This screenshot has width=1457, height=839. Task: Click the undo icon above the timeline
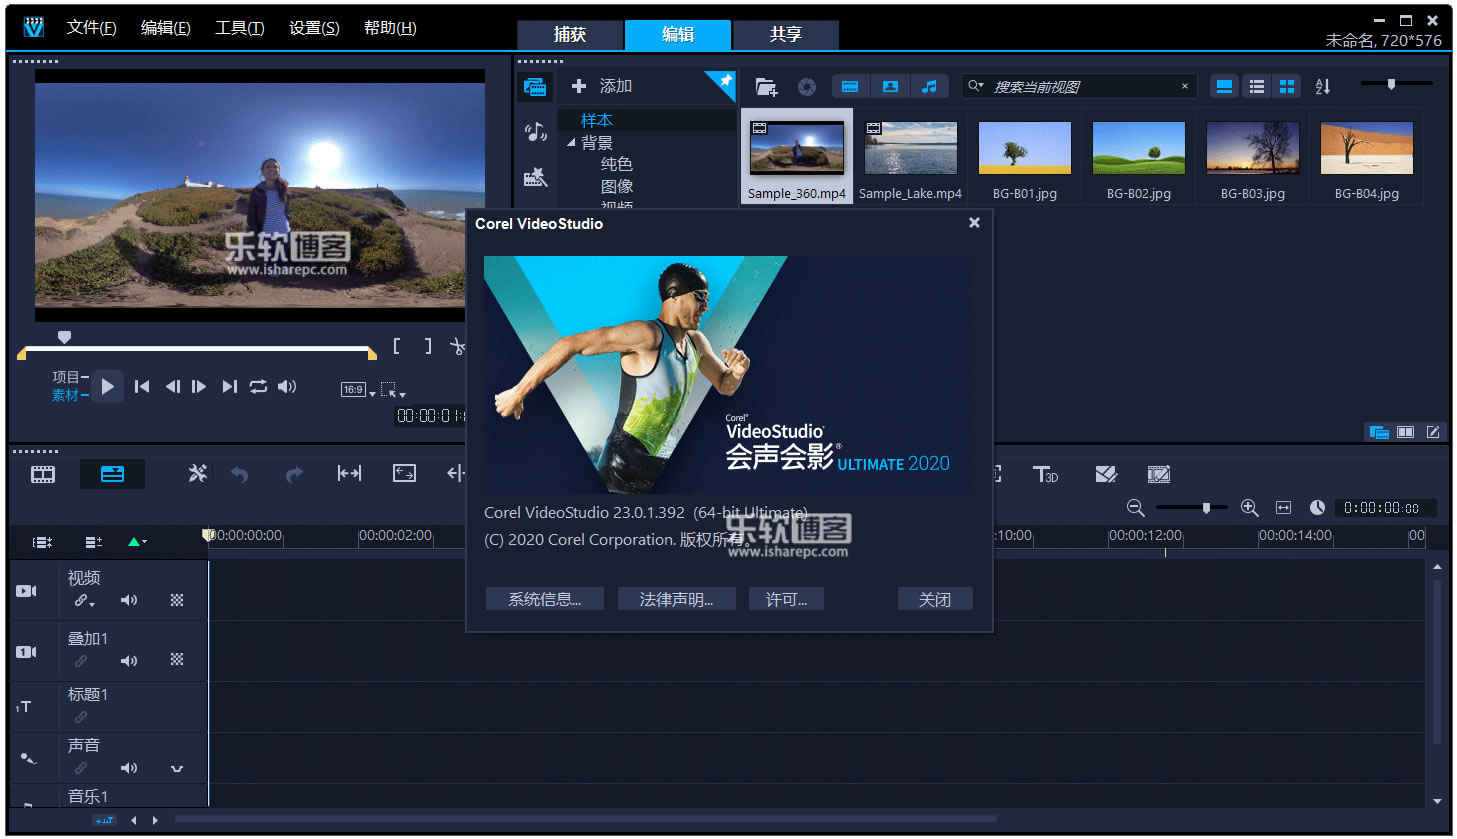coord(239,474)
